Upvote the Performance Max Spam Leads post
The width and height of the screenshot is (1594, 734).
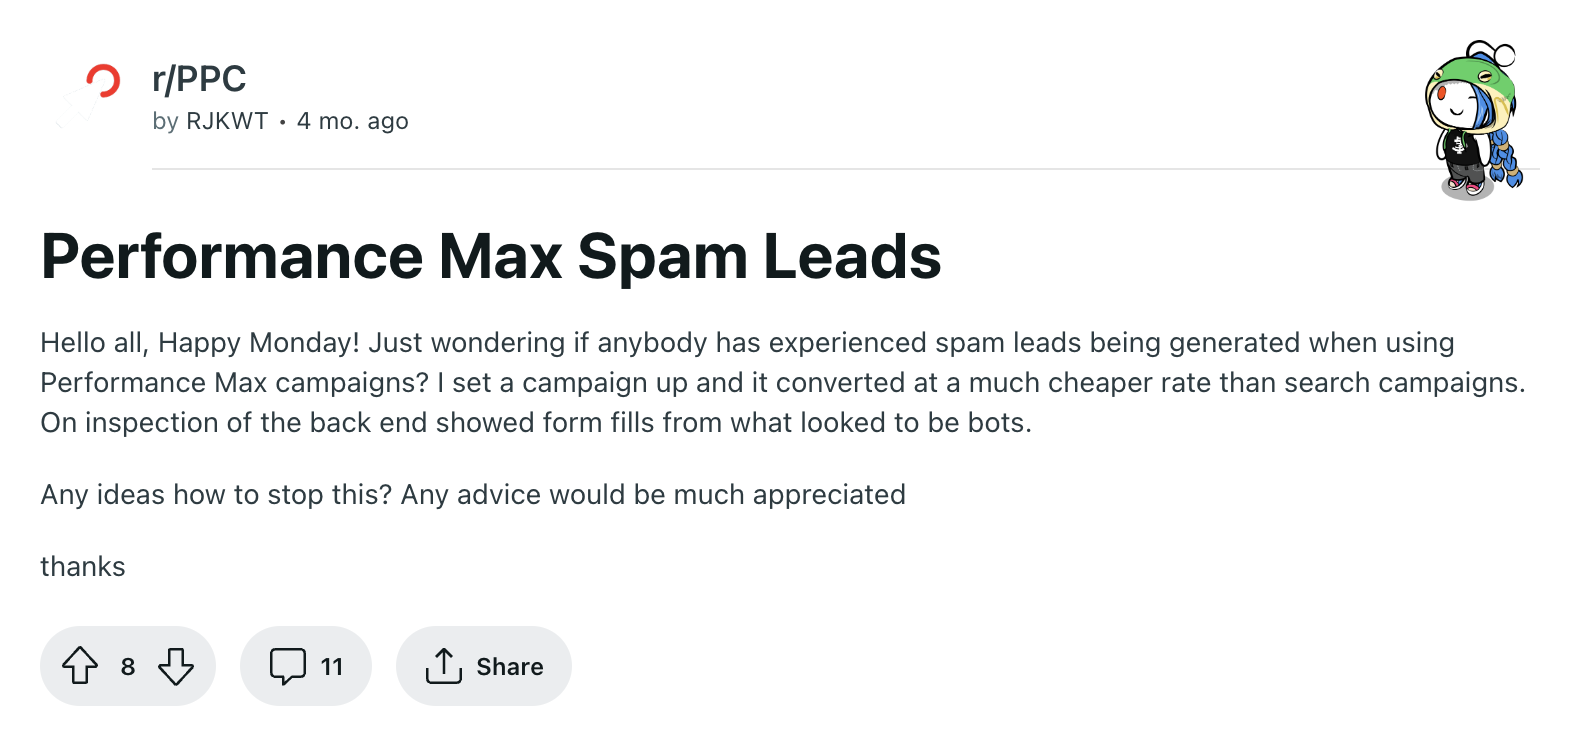pyautogui.click(x=80, y=666)
